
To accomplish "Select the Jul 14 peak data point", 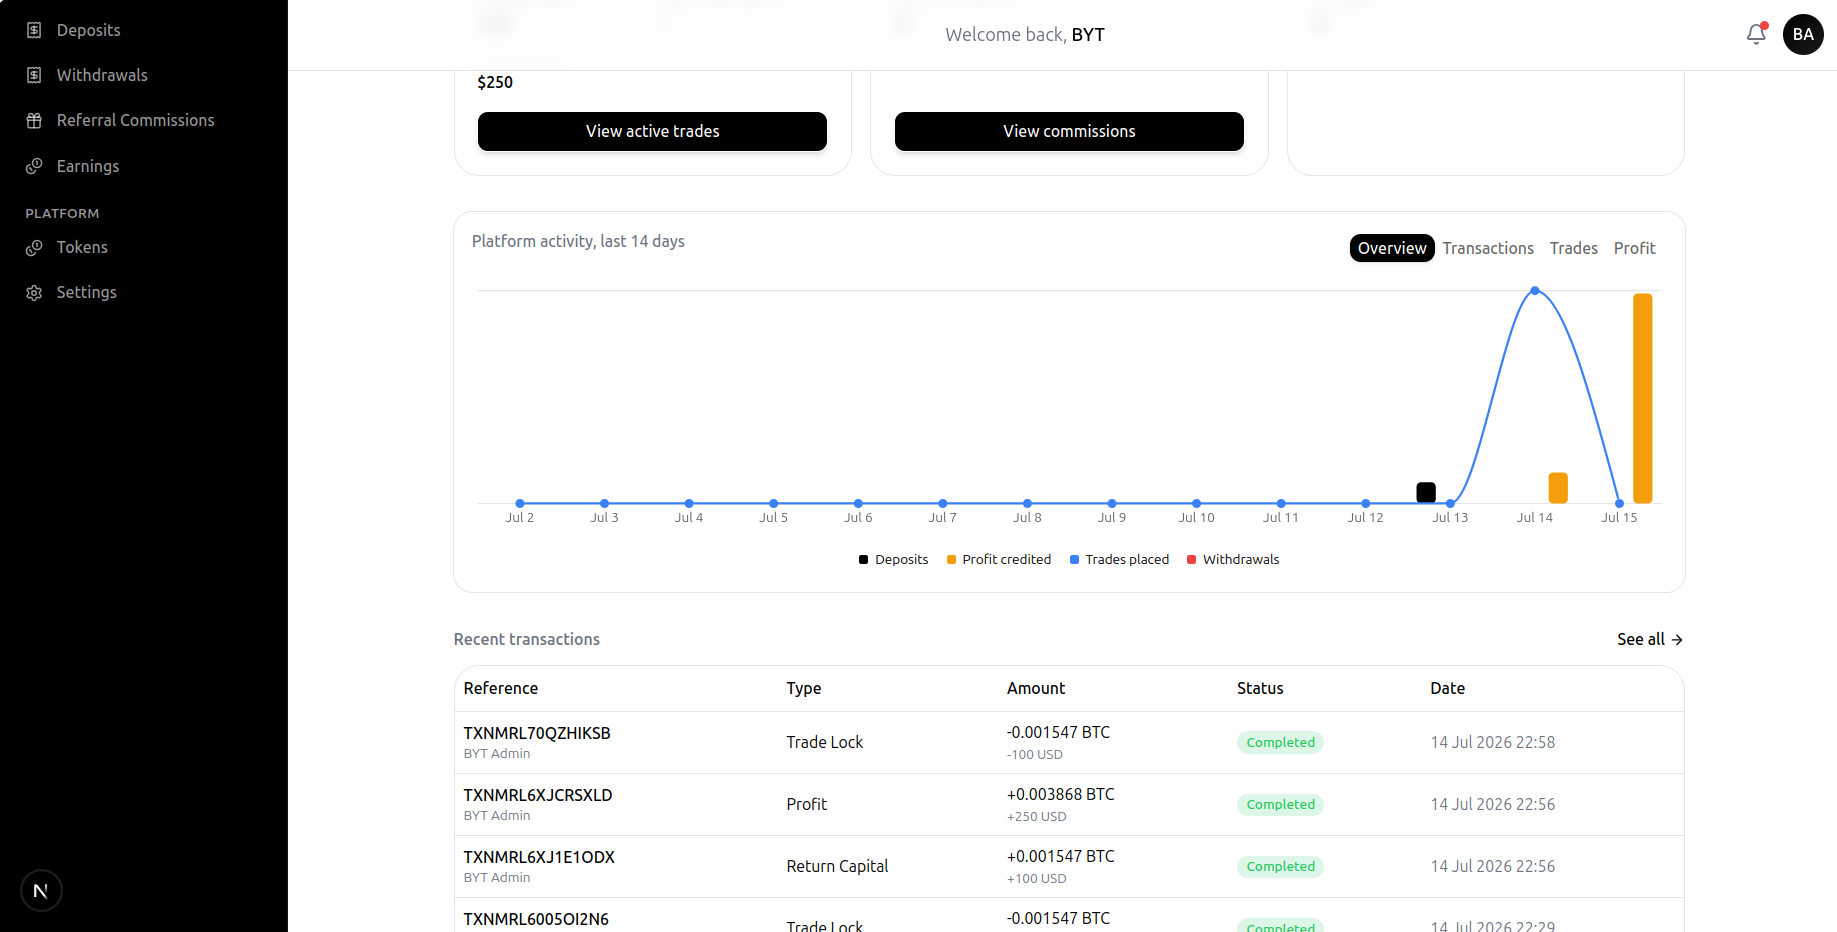I will pos(1535,291).
